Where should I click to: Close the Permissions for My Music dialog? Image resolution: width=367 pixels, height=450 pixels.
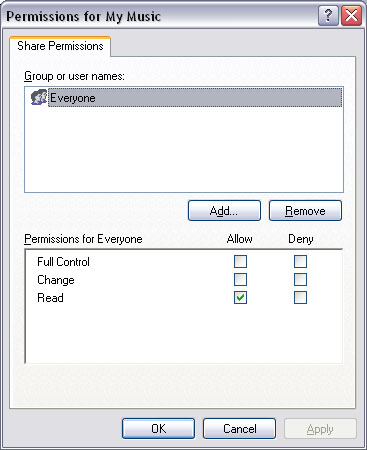tap(351, 16)
